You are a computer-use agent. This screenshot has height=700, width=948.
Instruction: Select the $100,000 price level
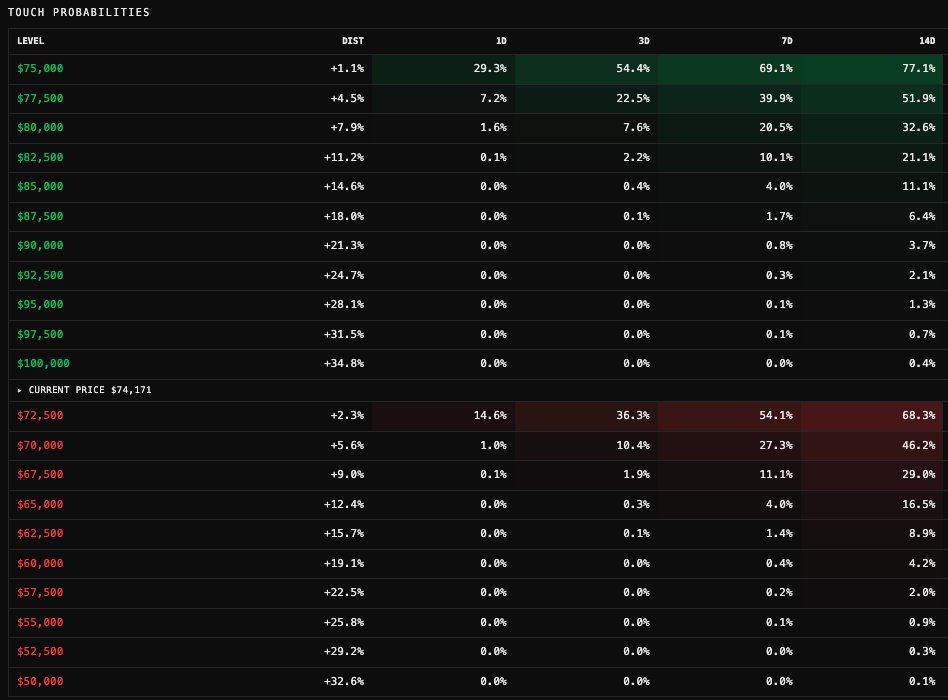(x=43, y=364)
